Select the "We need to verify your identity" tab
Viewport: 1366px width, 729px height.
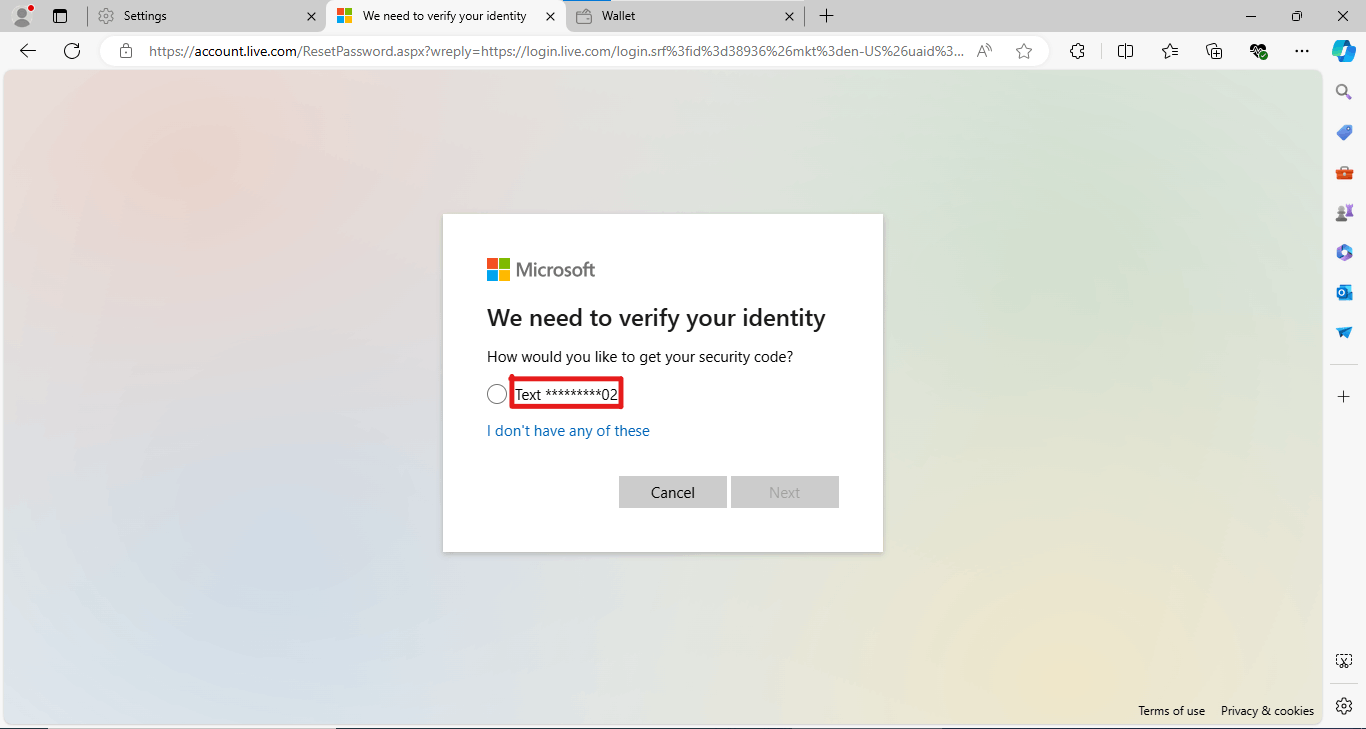[445, 16]
